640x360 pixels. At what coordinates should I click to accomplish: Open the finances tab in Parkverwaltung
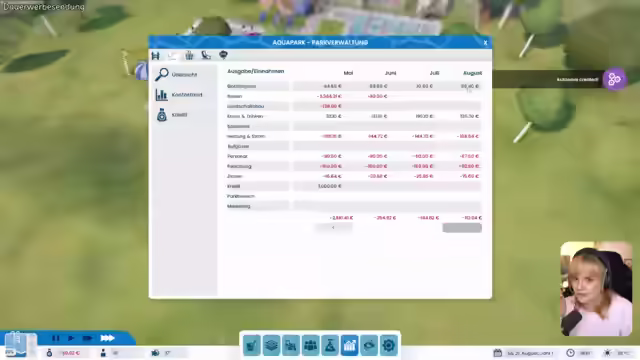[172, 56]
